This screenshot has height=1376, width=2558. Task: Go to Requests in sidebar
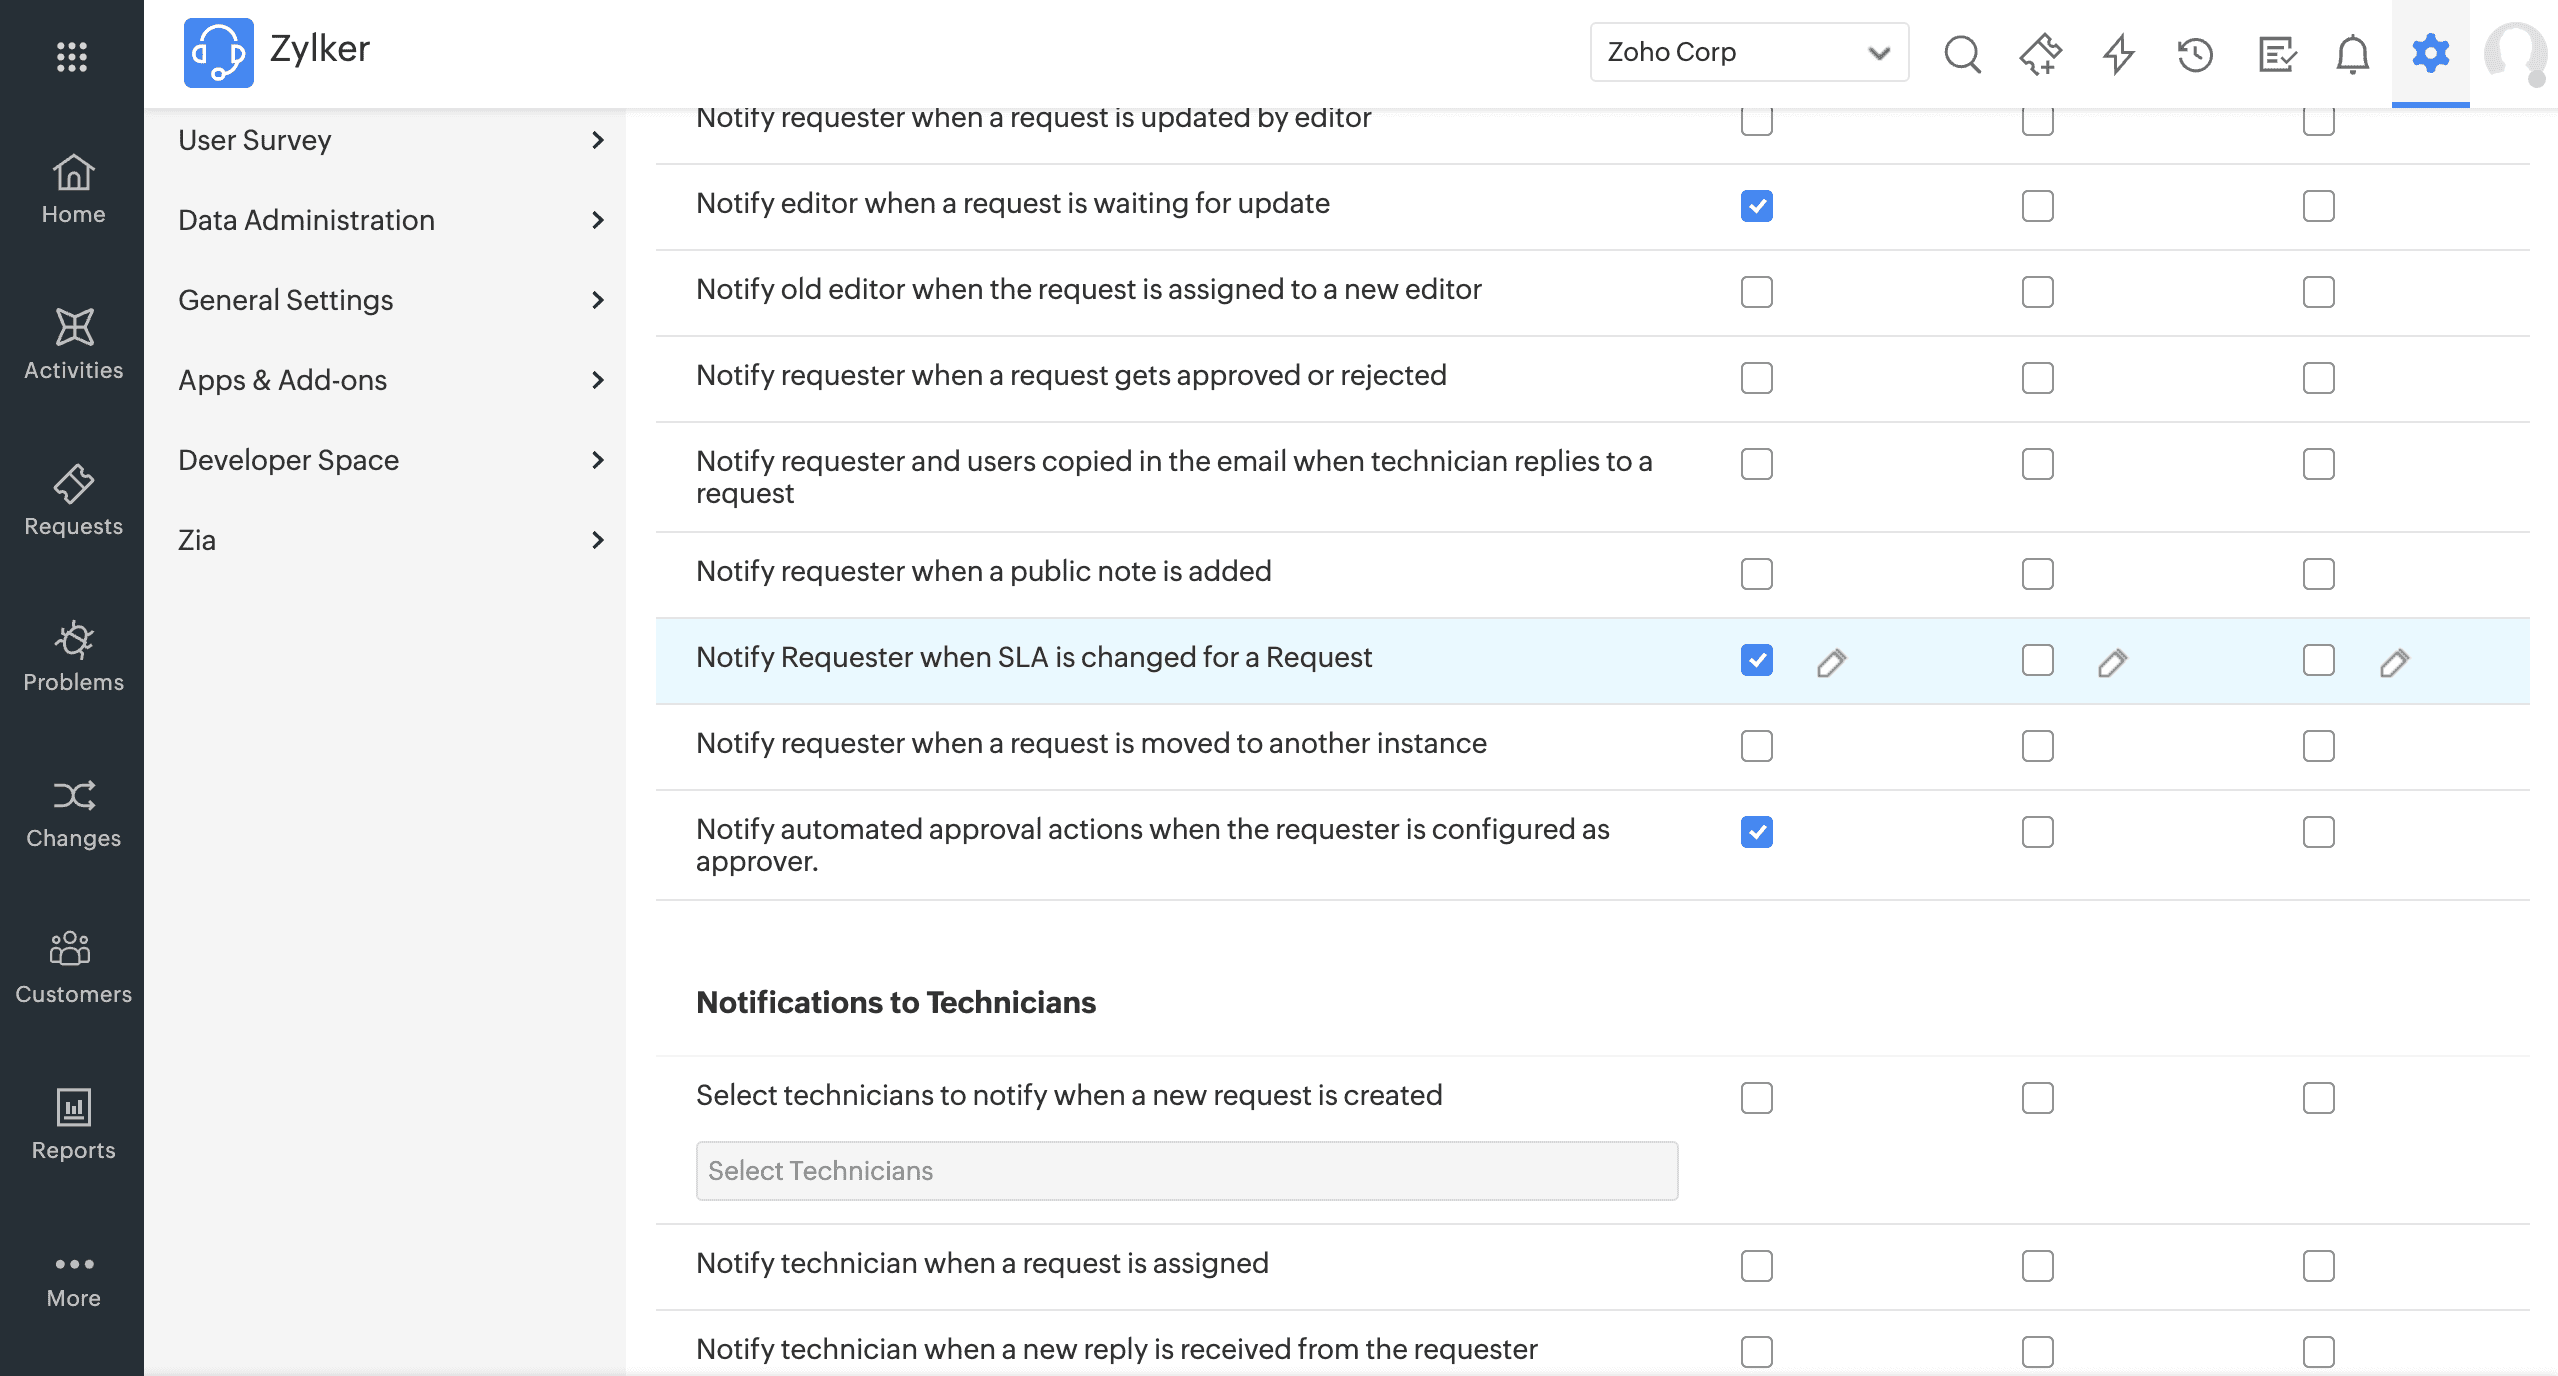pyautogui.click(x=73, y=500)
